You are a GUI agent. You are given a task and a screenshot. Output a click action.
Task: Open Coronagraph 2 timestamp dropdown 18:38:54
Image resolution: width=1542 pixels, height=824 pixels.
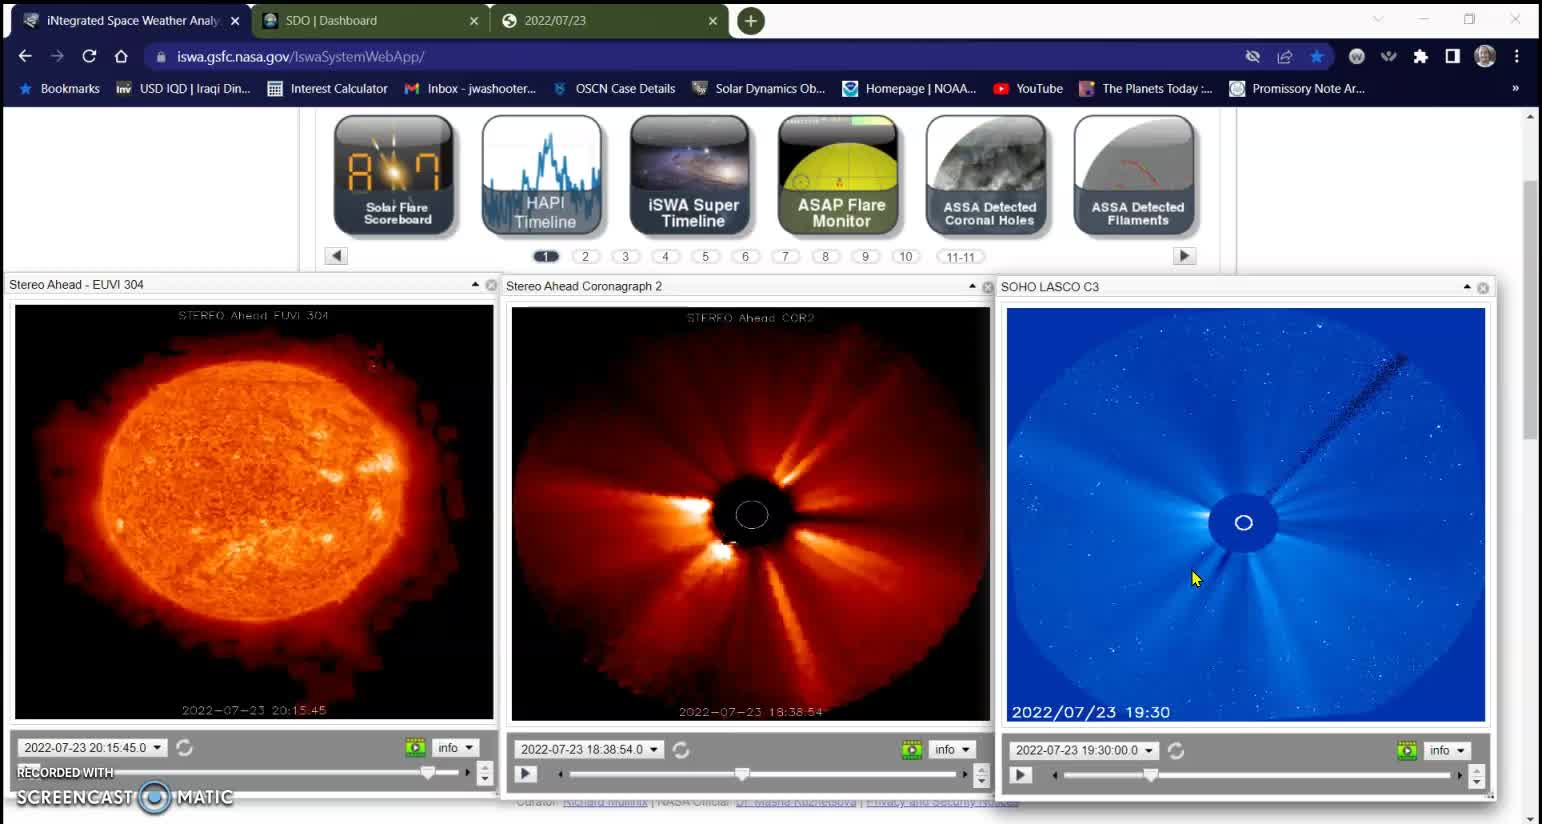point(589,750)
